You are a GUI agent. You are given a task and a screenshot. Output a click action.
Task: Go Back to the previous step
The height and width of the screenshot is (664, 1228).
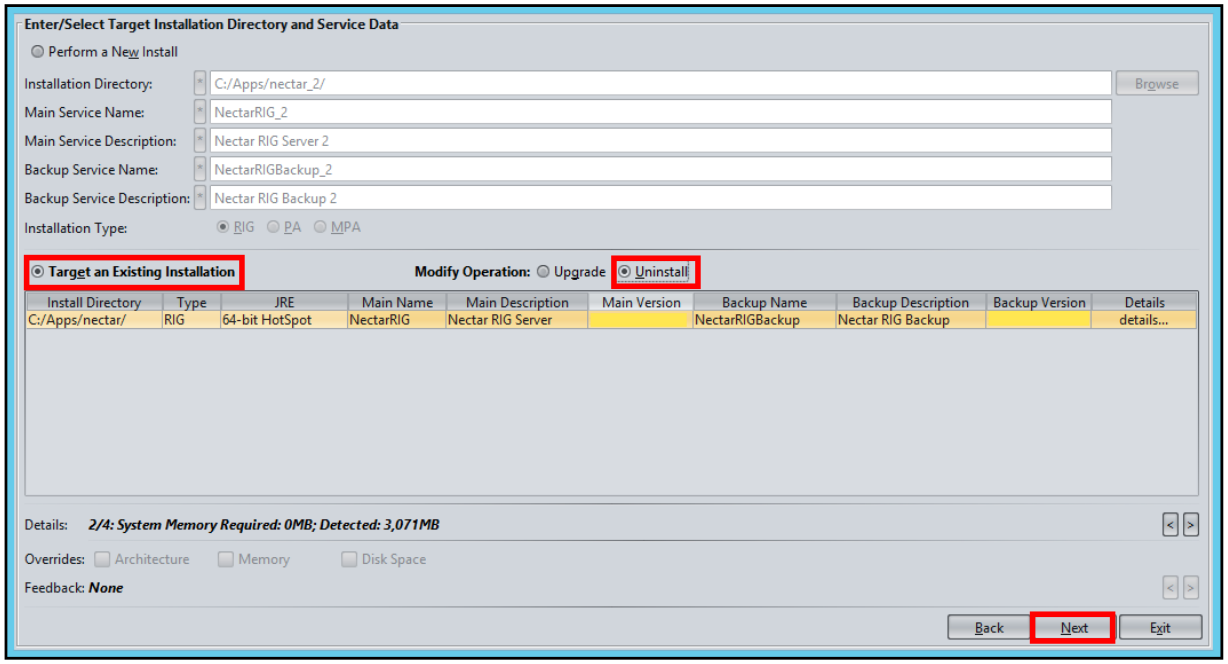click(989, 628)
